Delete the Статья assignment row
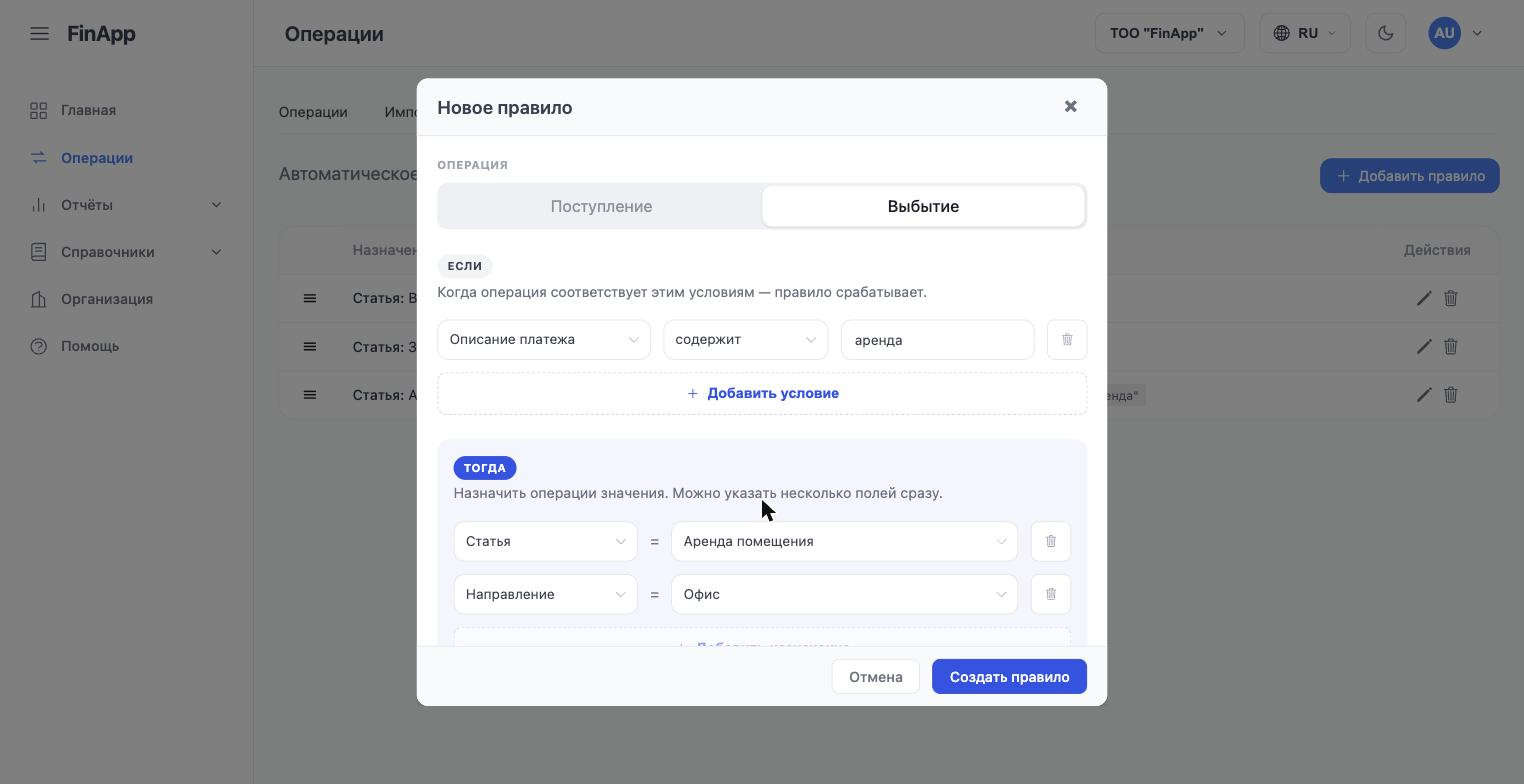The image size is (1524, 784). click(1051, 541)
